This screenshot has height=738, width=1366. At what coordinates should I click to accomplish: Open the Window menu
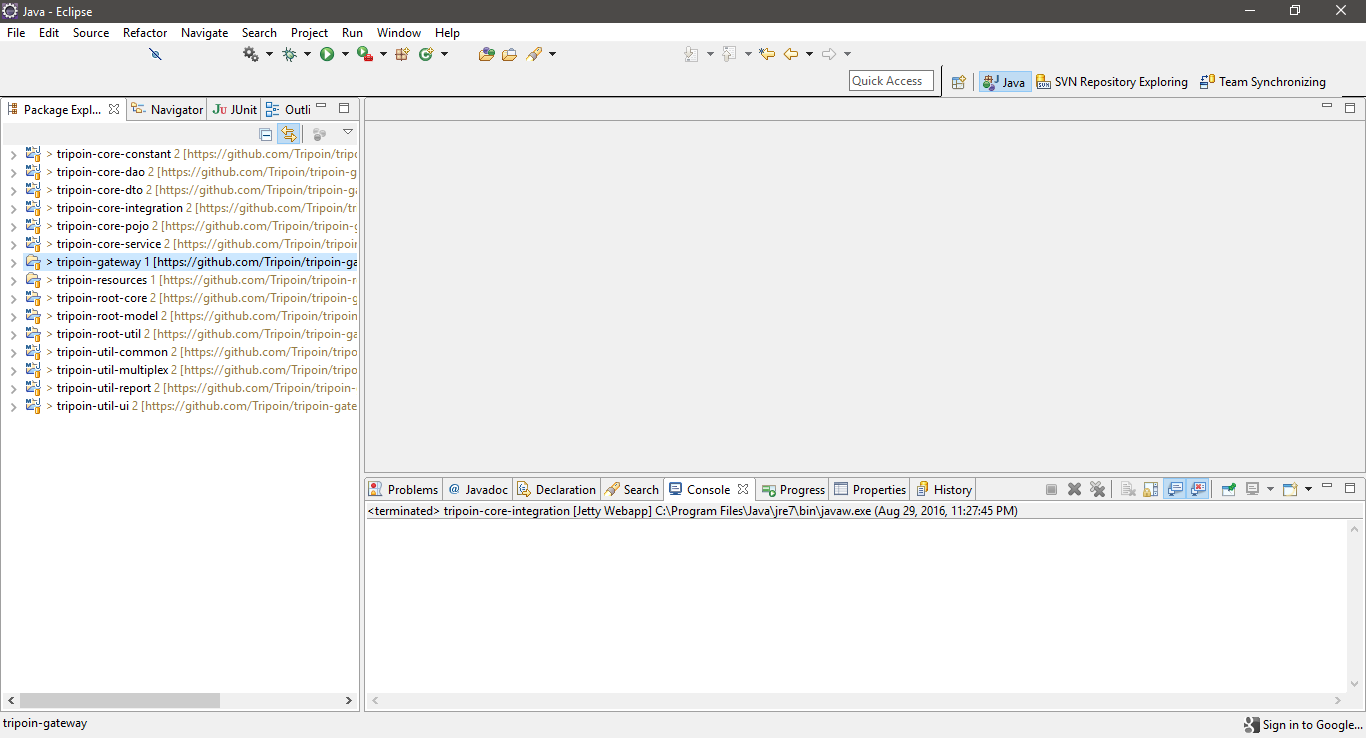[398, 33]
